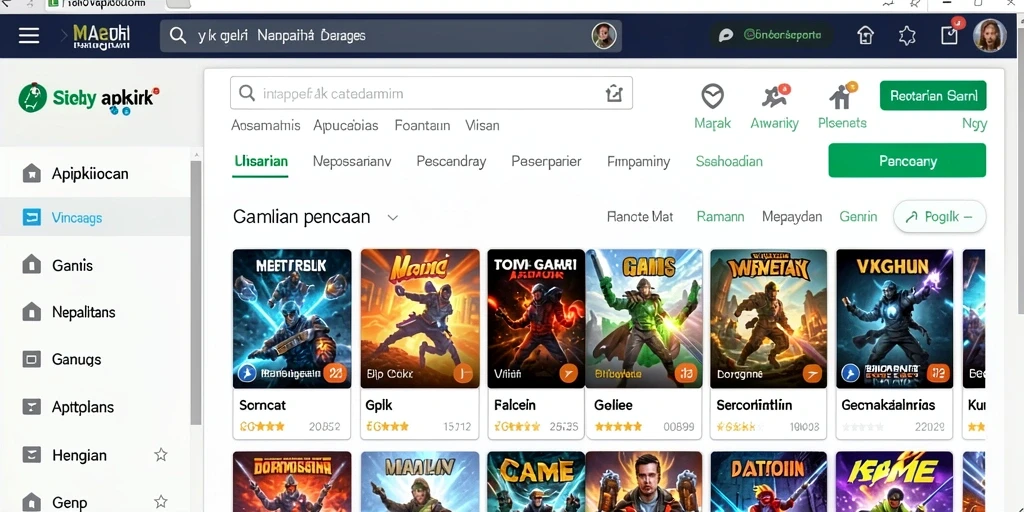The image size is (1024, 512).
Task: Open the Plsenets icon
Action: point(842,96)
